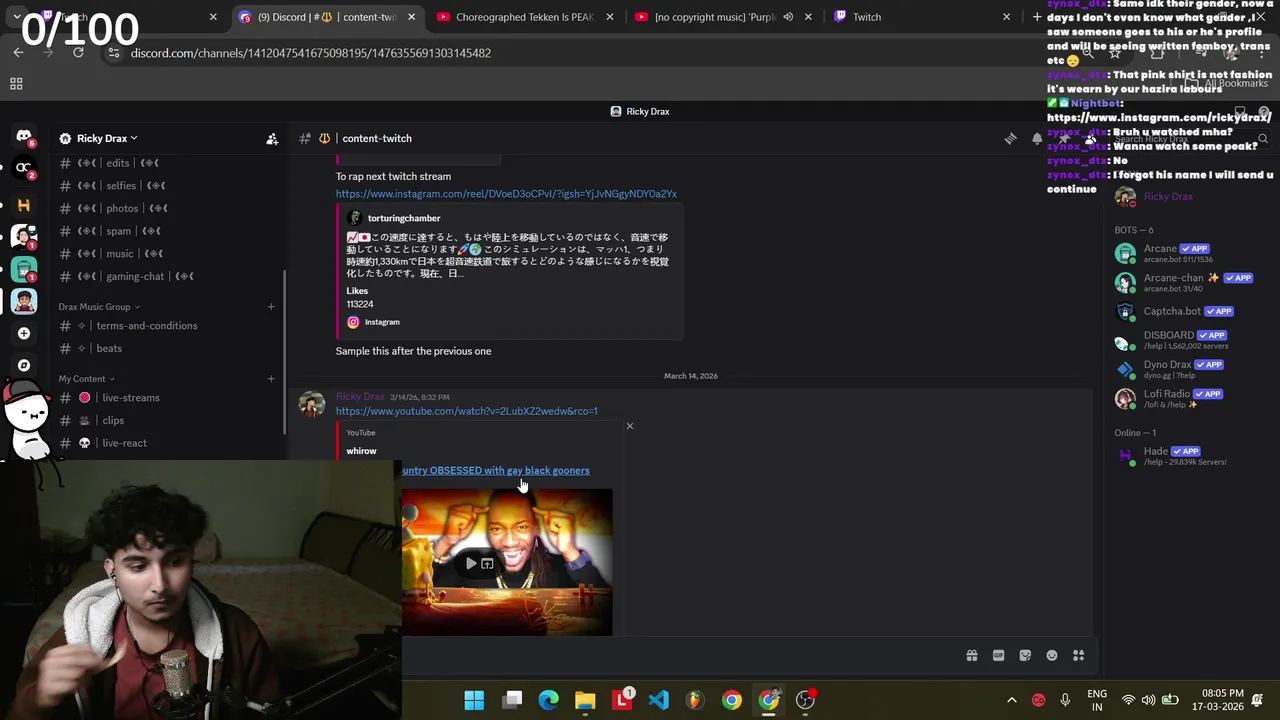Click the channel list scrollbar
The image size is (1280, 720).
point(285,350)
